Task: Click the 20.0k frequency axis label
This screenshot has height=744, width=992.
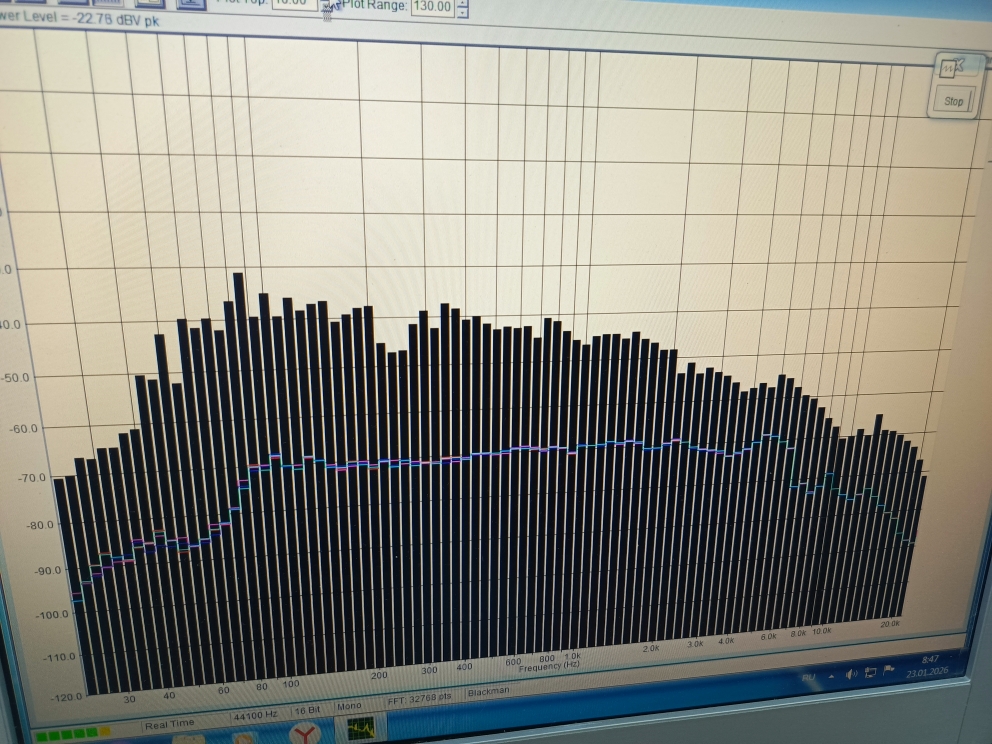Action: [890, 624]
